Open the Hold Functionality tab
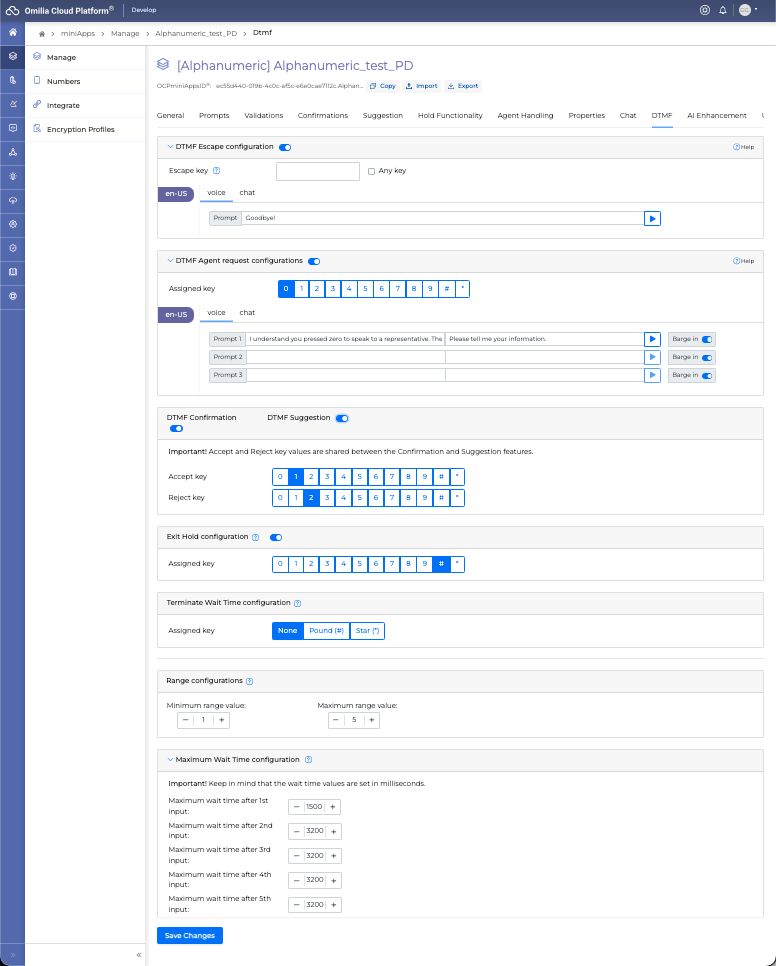The width and height of the screenshot is (776, 966). pos(450,116)
